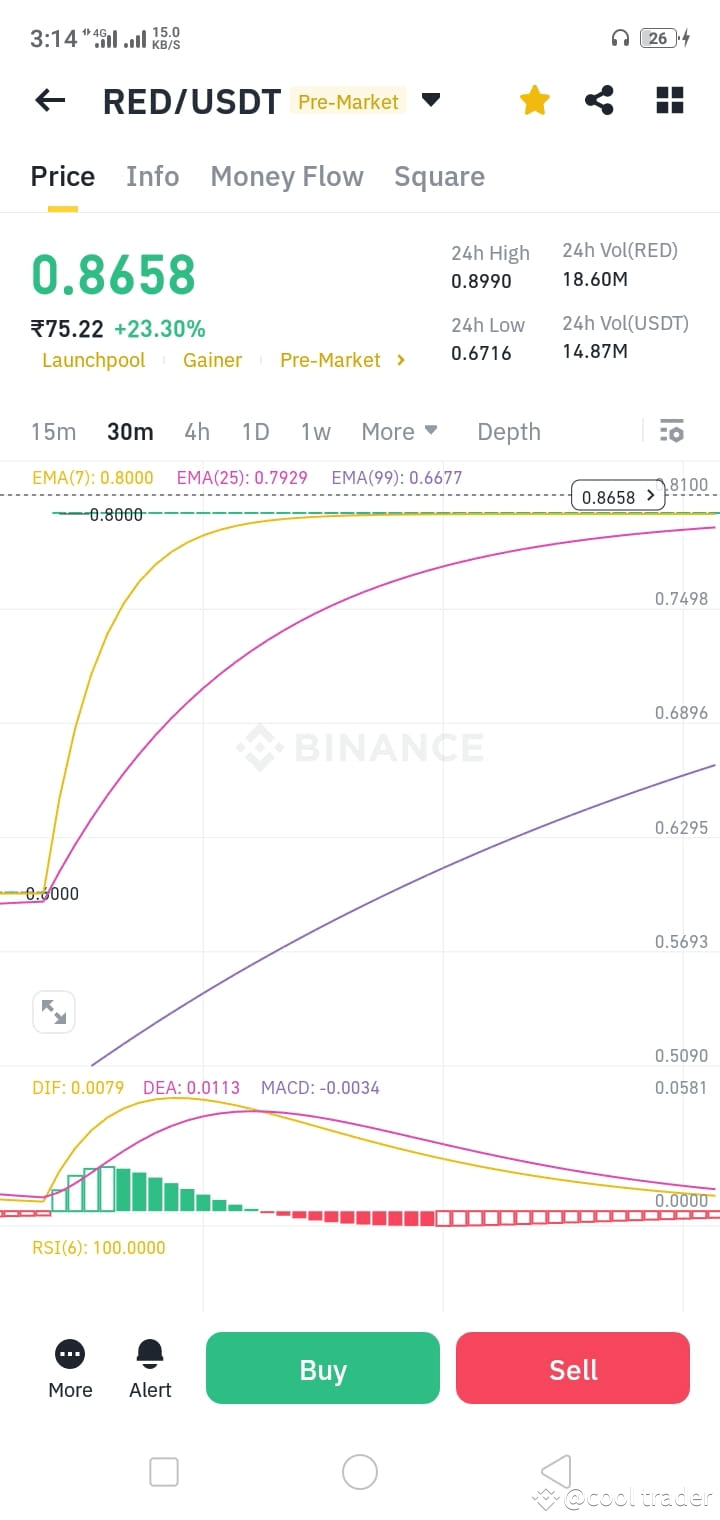Switch to the Info tab
720x1520 pixels.
pyautogui.click(x=153, y=177)
